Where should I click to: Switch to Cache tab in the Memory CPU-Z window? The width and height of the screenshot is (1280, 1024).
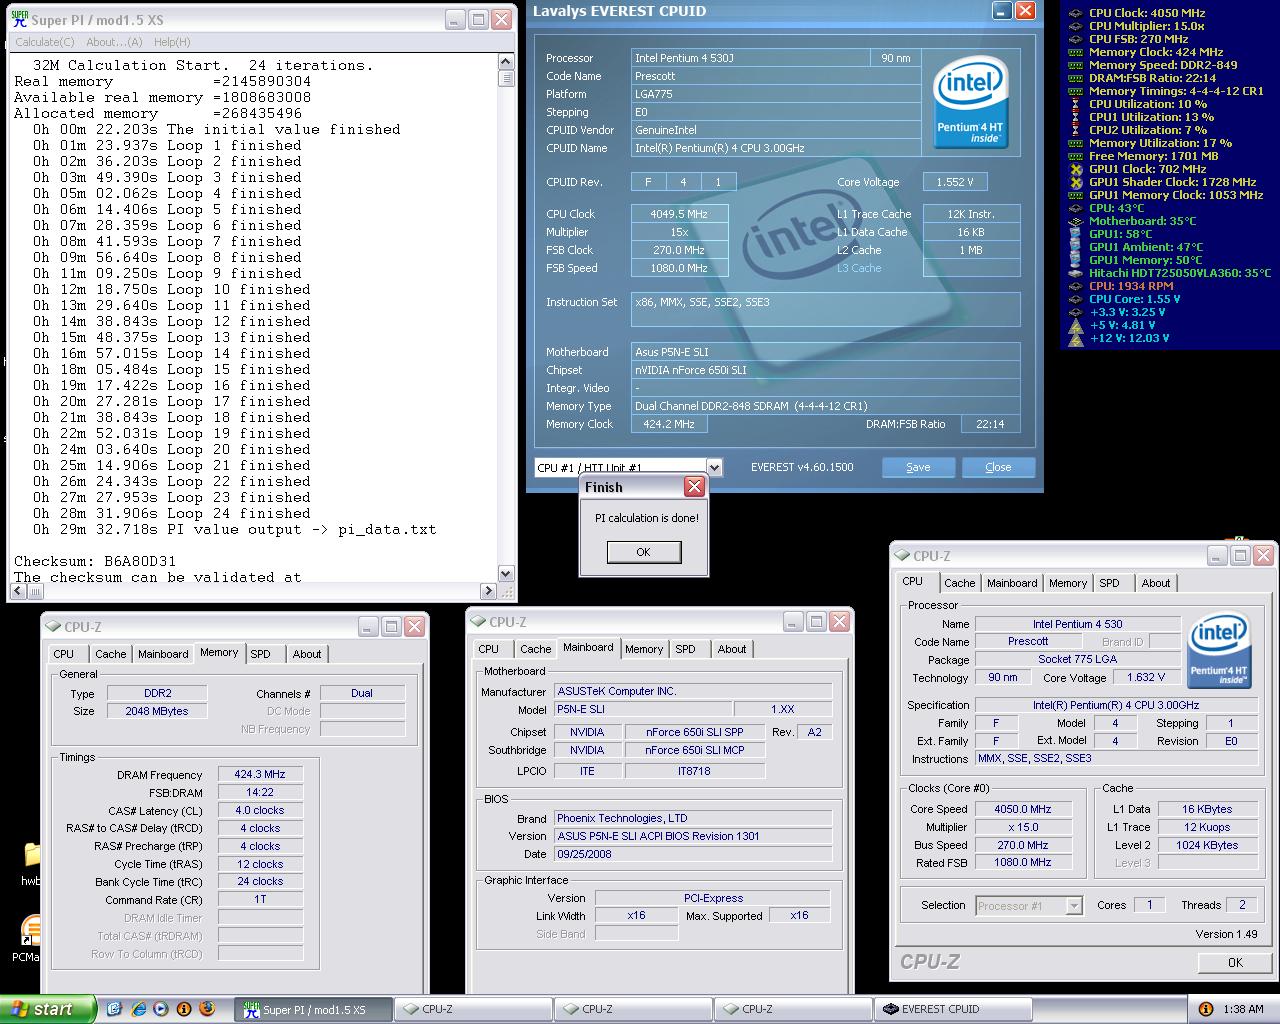coord(110,654)
